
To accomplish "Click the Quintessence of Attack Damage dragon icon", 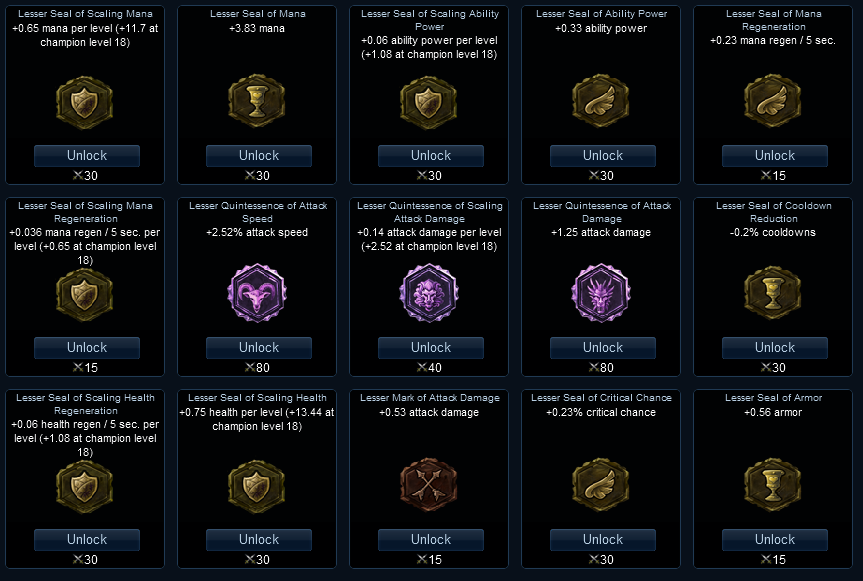I will click(x=603, y=295).
